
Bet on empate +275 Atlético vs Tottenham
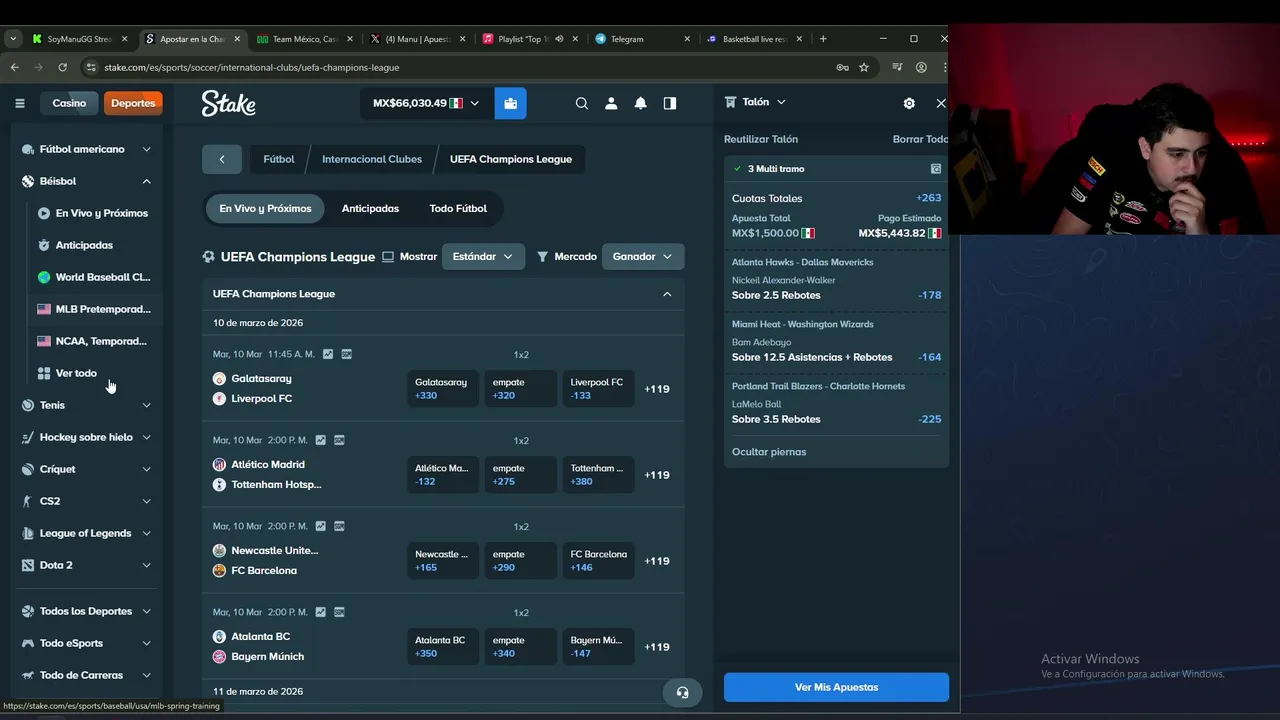(520, 475)
